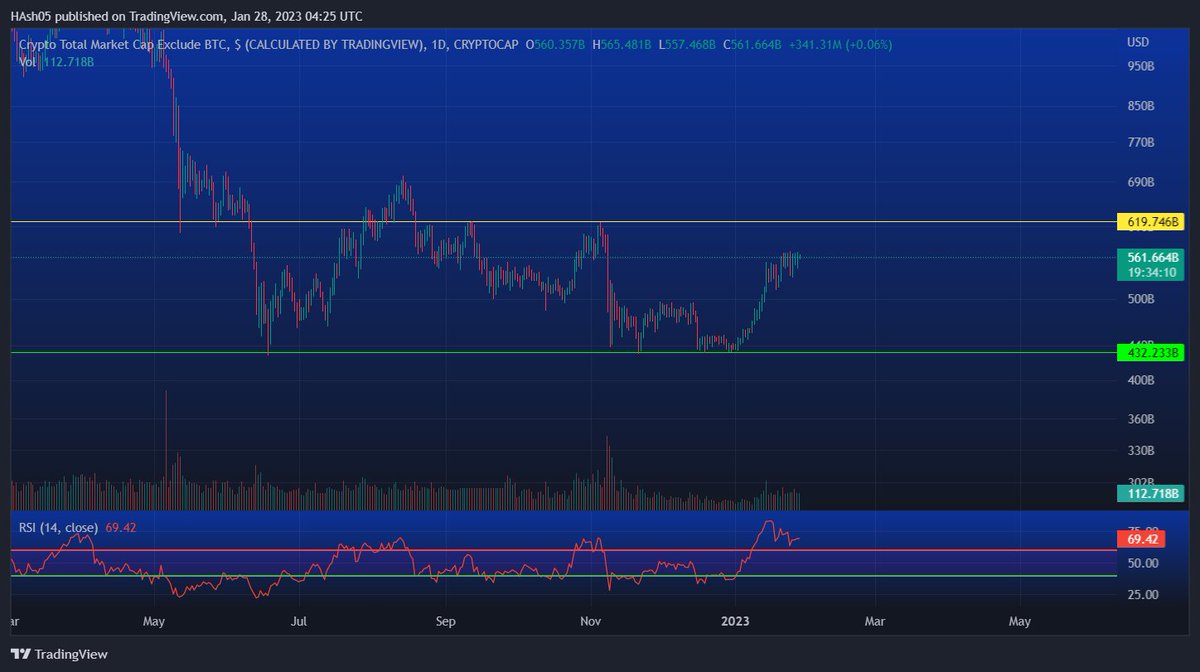Click the yellow 619.746B resistance price label

[x=1148, y=221]
